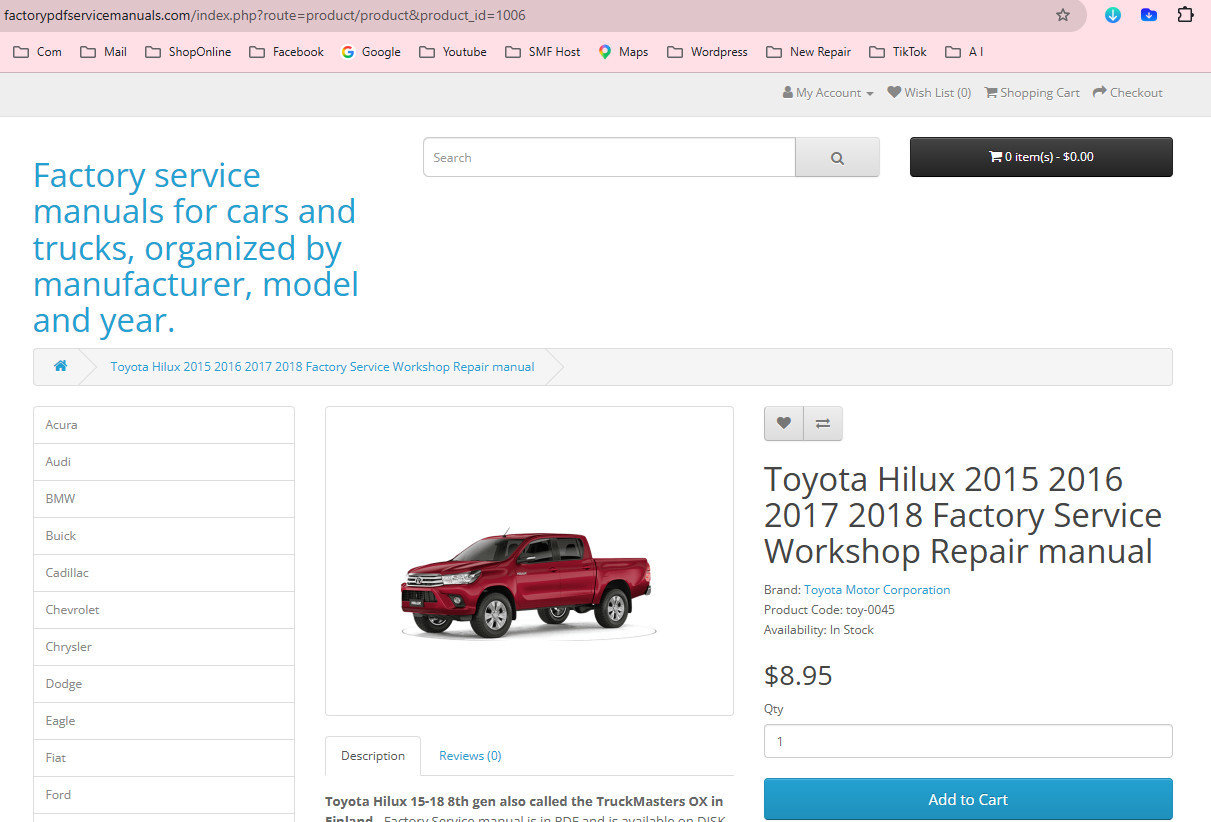Go to home via breadcrumb house icon

pyautogui.click(x=61, y=366)
